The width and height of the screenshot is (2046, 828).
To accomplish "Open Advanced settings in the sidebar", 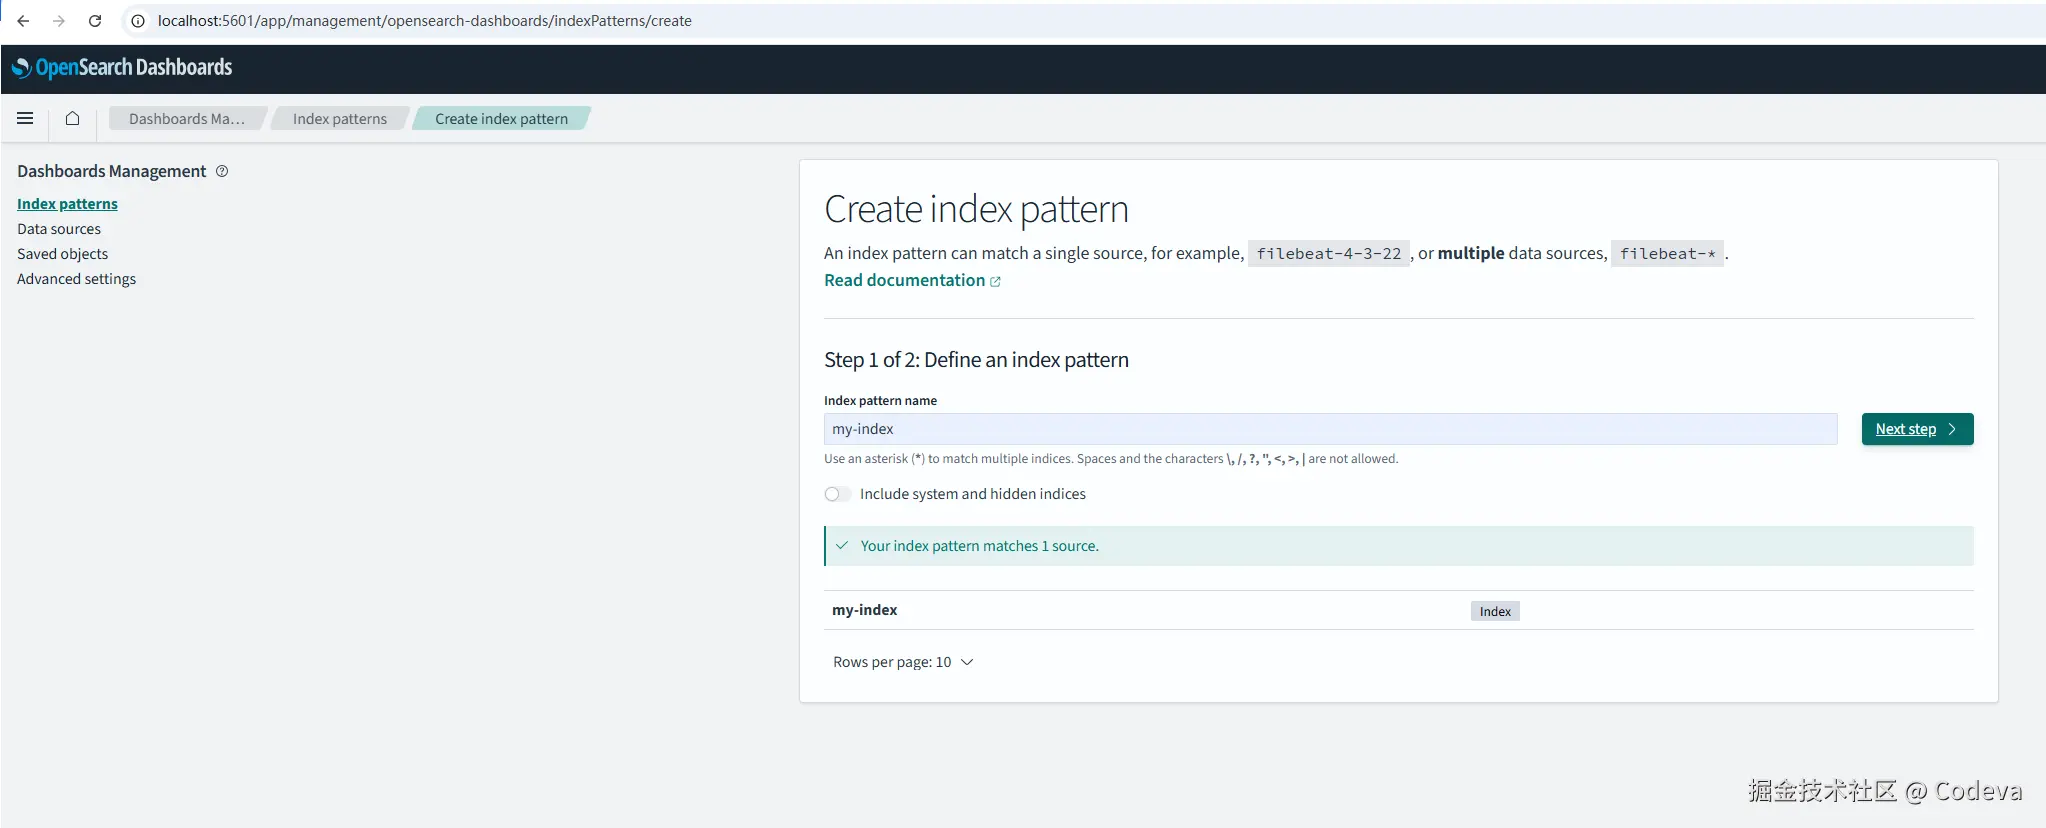I will pos(76,279).
